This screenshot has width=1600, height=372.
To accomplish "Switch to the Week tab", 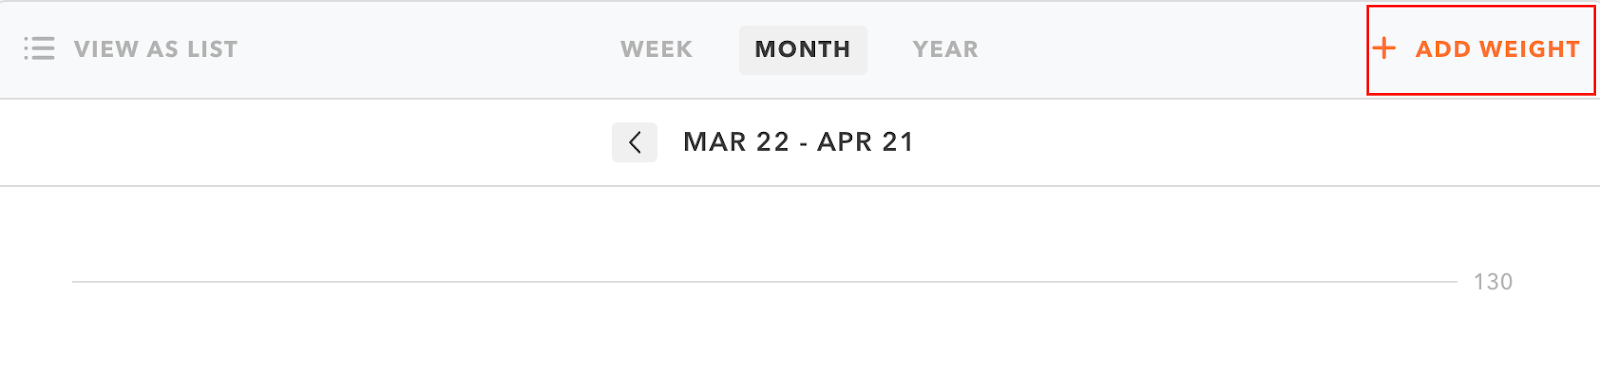I will (x=656, y=49).
